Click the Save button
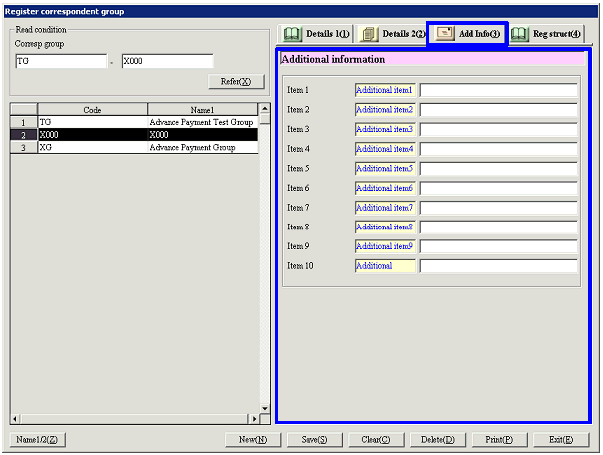Viewport: 603px width, 455px height. 314,439
